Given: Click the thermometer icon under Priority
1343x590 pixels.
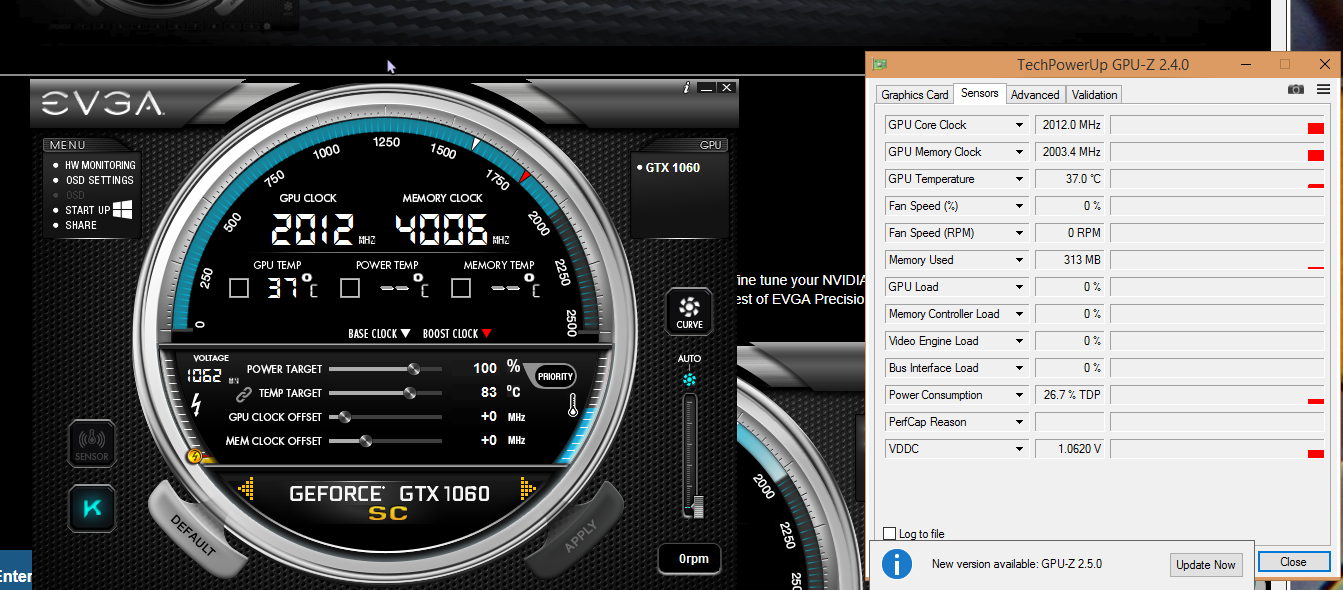Looking at the screenshot, I should point(573,407).
